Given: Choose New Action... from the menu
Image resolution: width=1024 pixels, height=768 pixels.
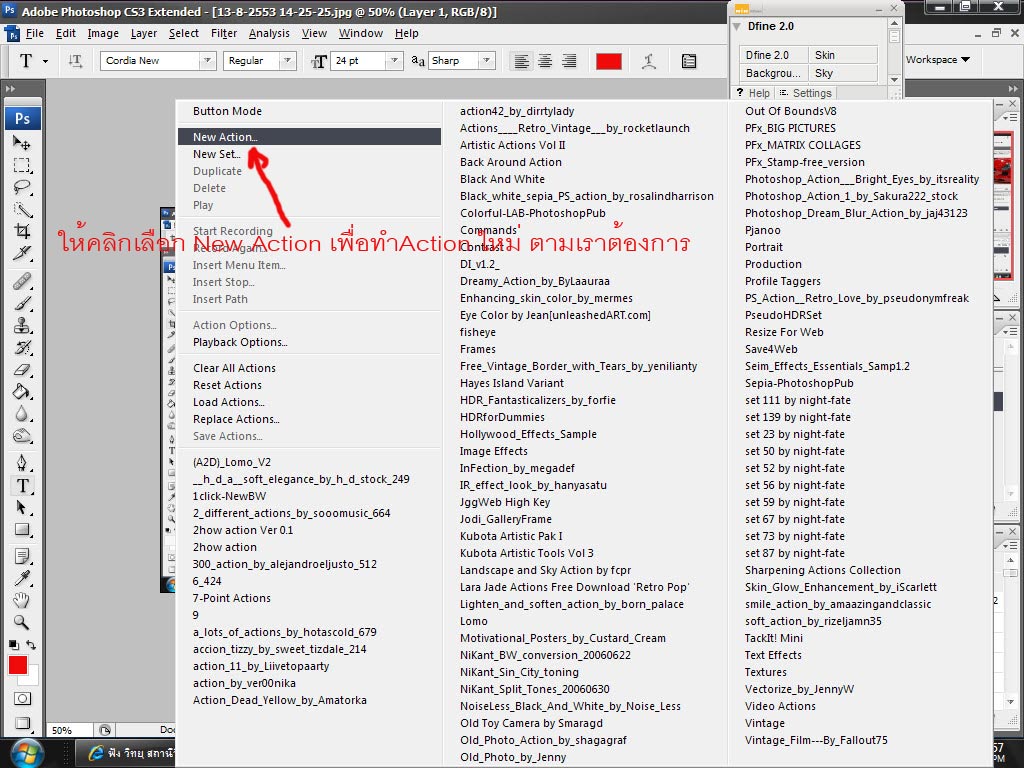Looking at the screenshot, I should (310, 136).
